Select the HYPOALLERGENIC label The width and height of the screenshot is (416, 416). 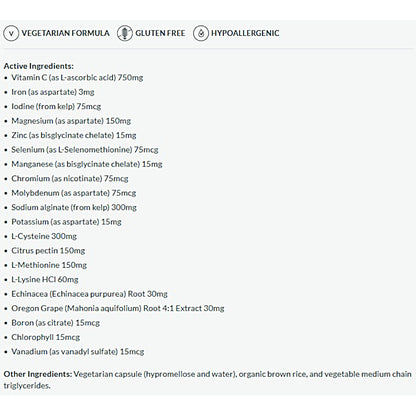click(x=245, y=33)
